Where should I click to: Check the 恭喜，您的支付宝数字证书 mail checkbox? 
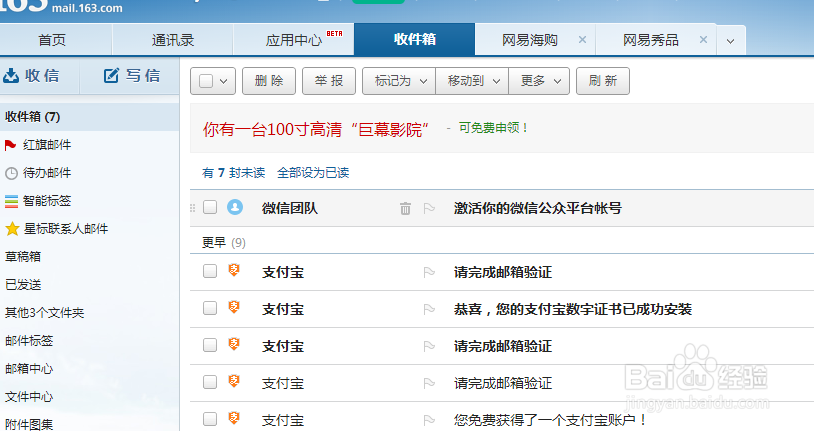click(x=210, y=308)
